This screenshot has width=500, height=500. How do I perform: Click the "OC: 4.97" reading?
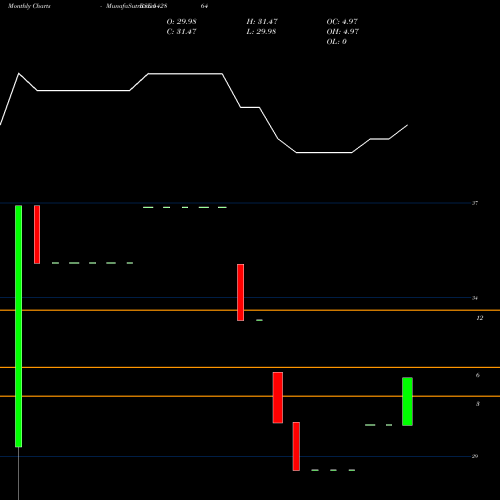(x=342, y=22)
